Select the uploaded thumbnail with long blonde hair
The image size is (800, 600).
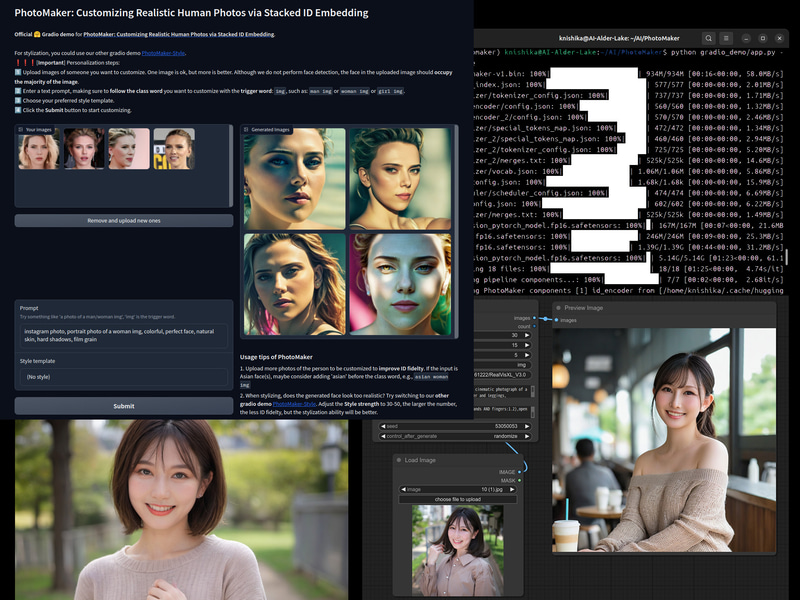pyautogui.click(x=39, y=148)
